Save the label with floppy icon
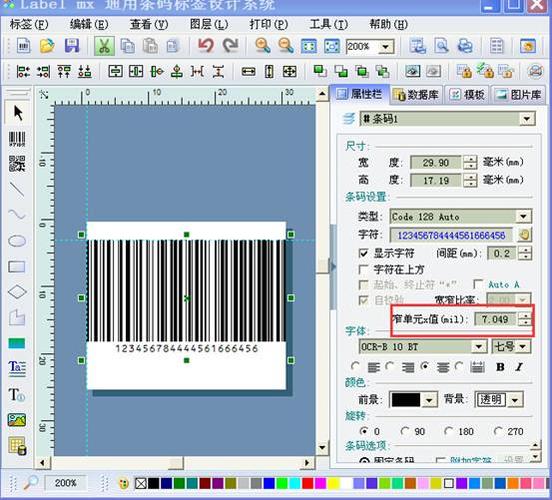 tap(71, 46)
